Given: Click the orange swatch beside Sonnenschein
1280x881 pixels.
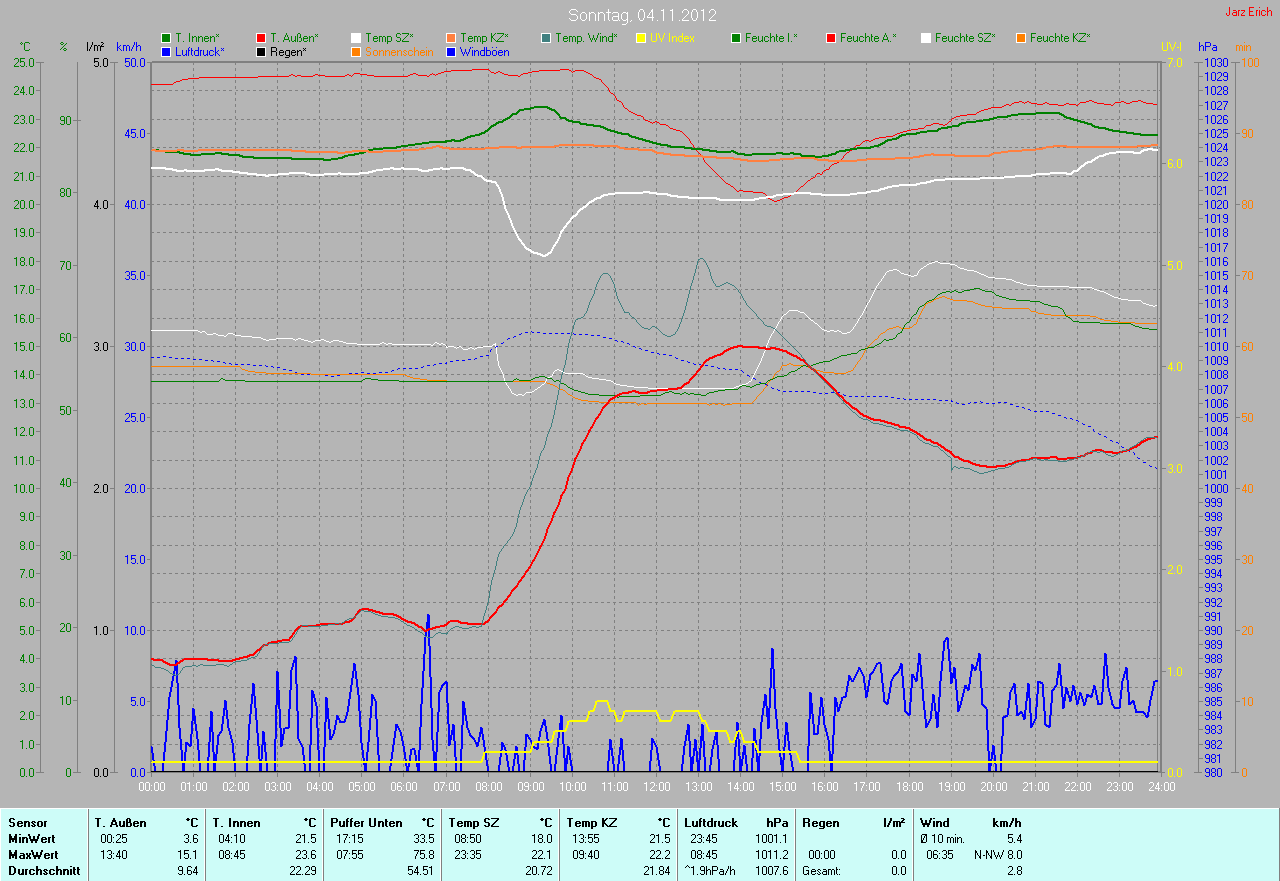Looking at the screenshot, I should point(356,51).
